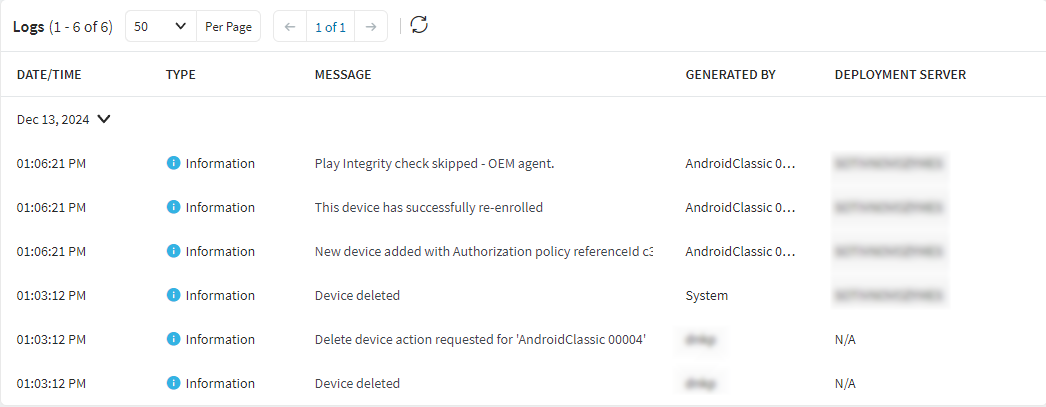Screen dimensions: 1046x407
Task: Click the GENERATED BY column header
Action: click(730, 75)
